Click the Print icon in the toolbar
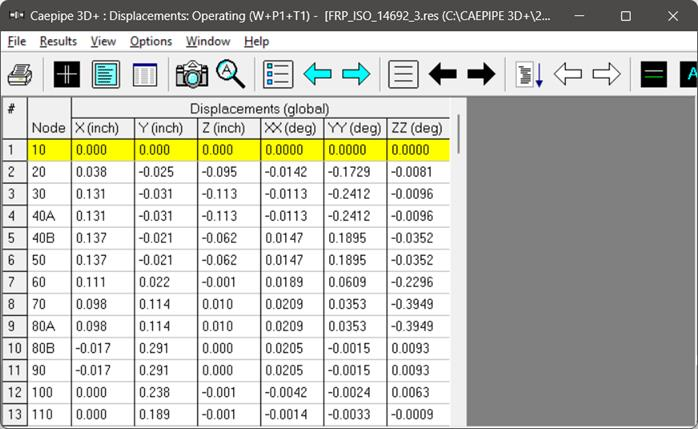 coord(21,74)
